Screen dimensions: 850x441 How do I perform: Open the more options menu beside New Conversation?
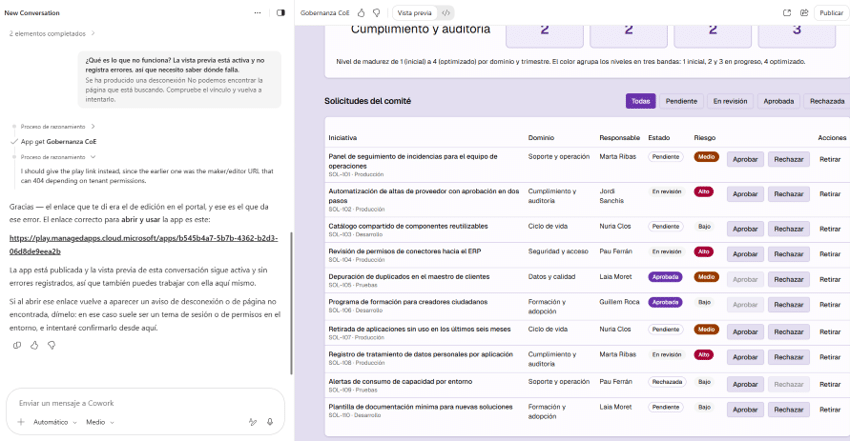click(x=257, y=12)
